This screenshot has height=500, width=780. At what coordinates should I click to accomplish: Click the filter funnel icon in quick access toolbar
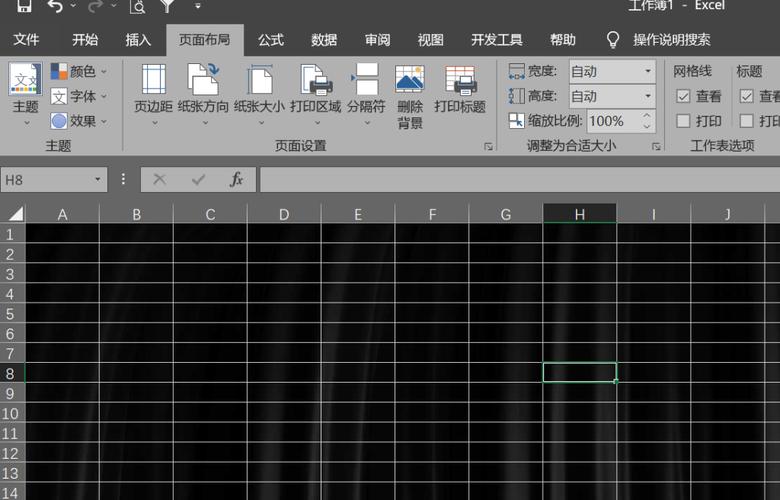coord(168,5)
